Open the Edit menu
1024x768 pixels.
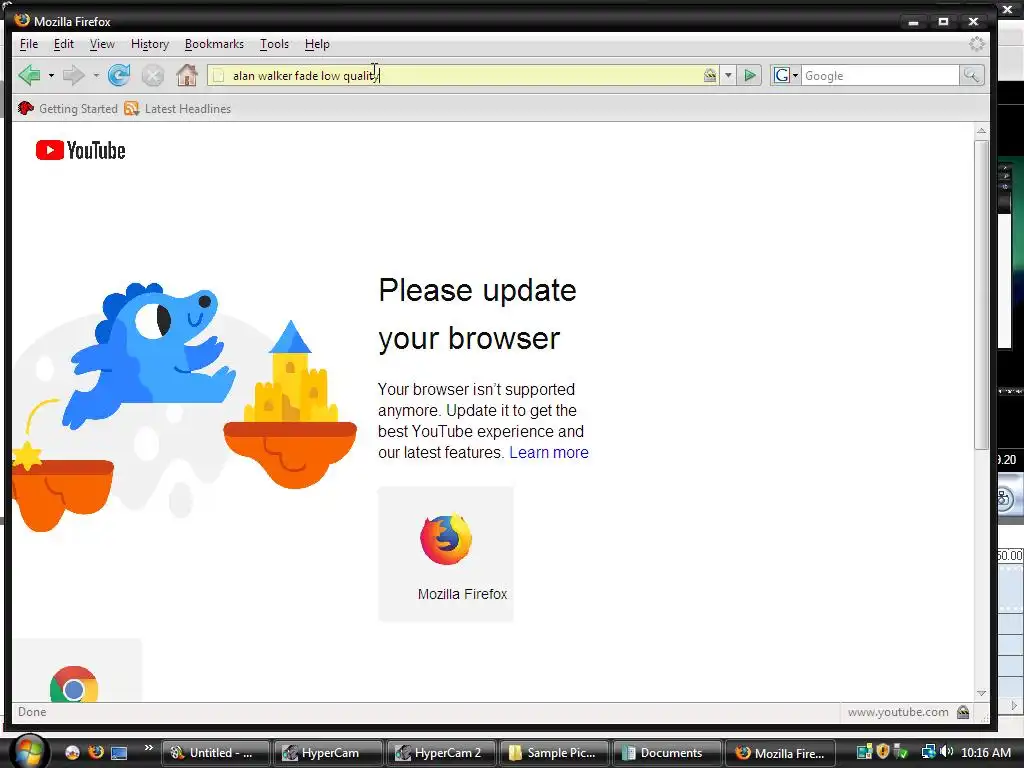coord(63,44)
